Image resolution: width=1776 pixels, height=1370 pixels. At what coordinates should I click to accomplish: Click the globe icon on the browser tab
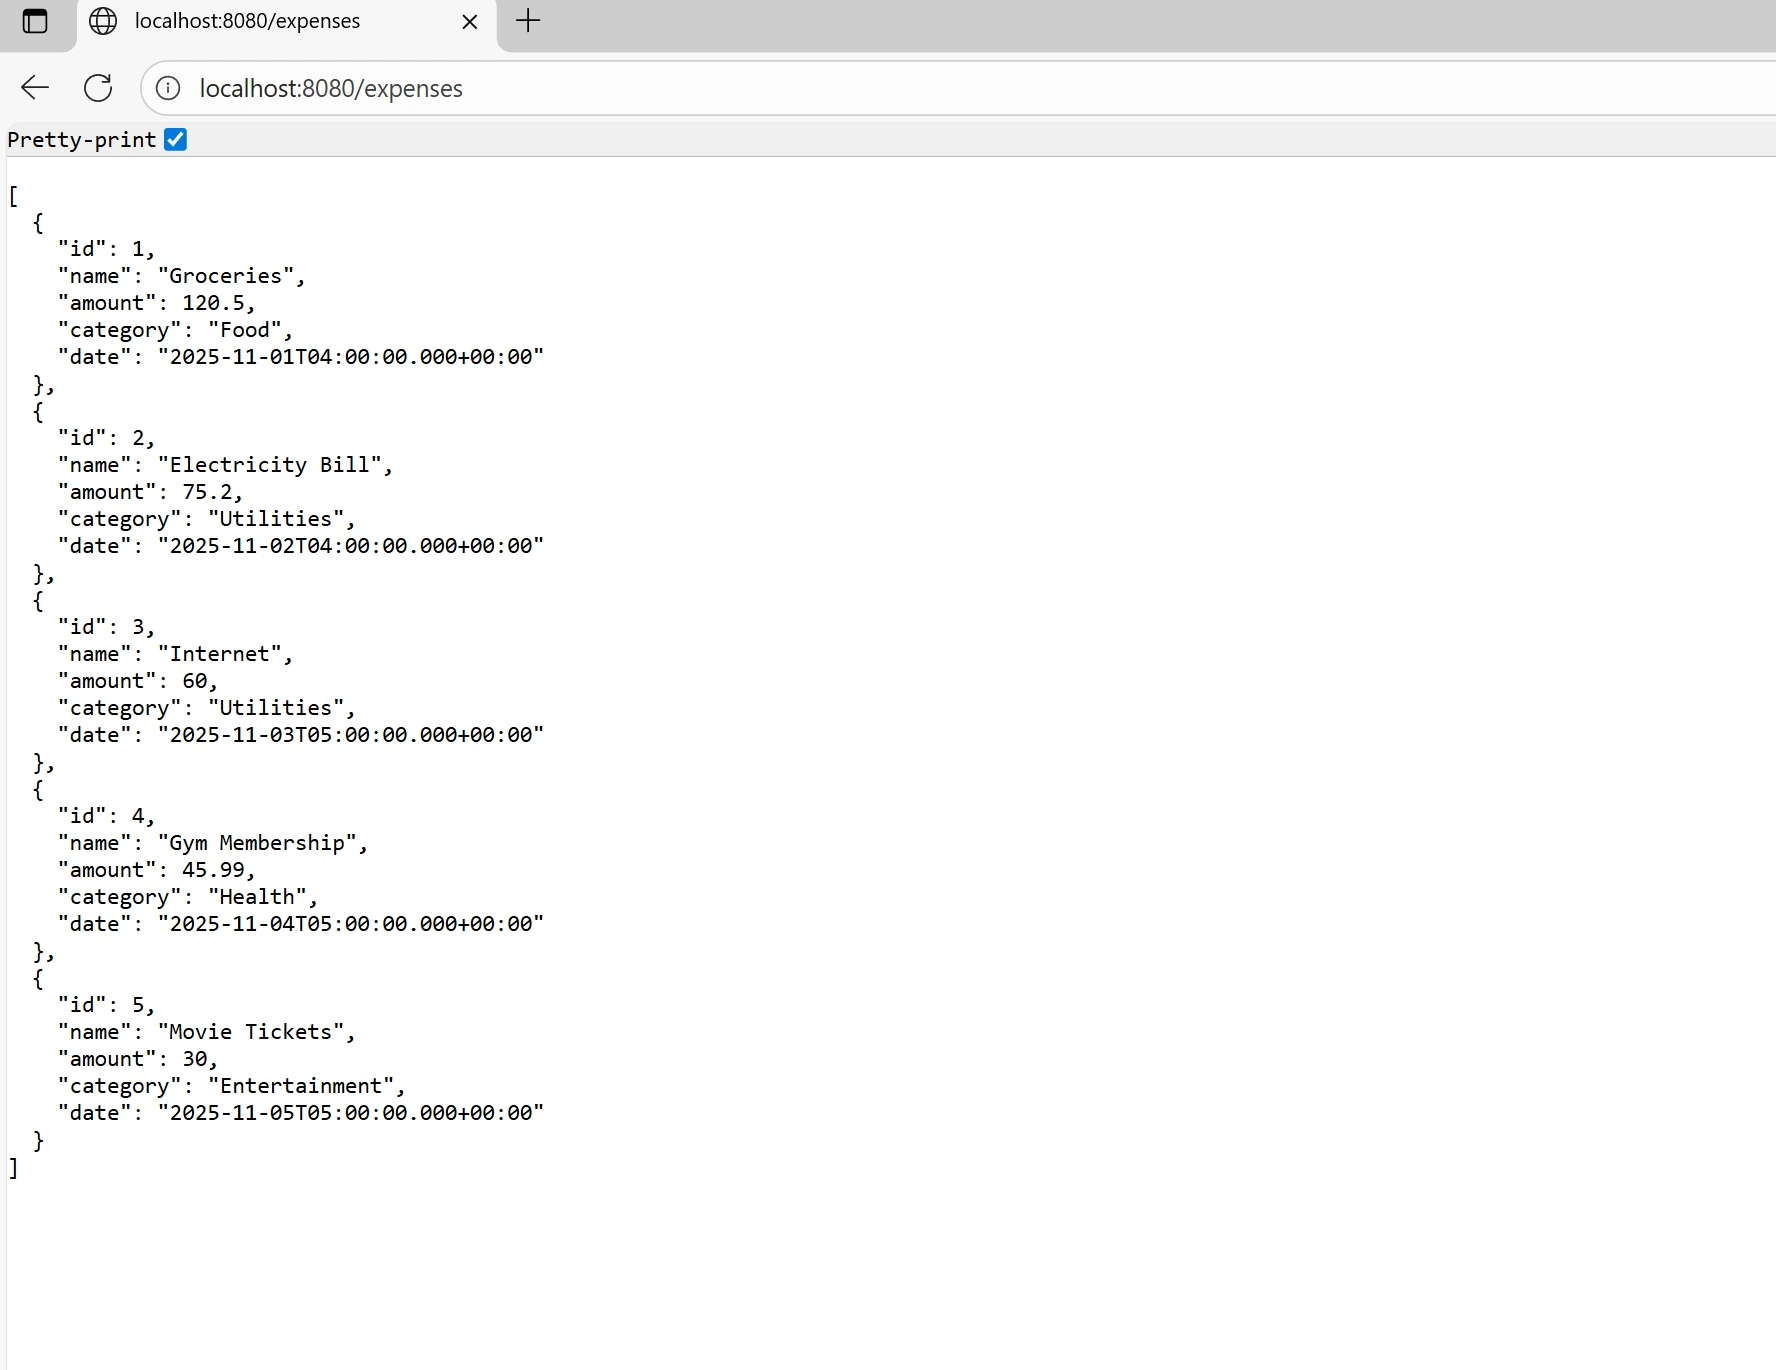pyautogui.click(x=102, y=21)
